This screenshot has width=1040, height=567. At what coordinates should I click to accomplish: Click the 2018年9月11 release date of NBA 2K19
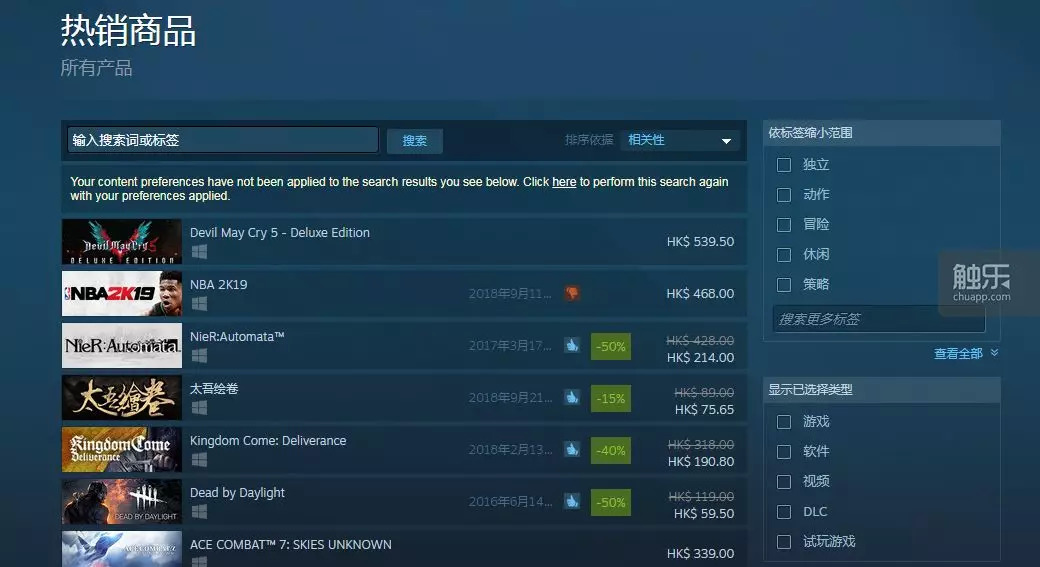coord(510,293)
